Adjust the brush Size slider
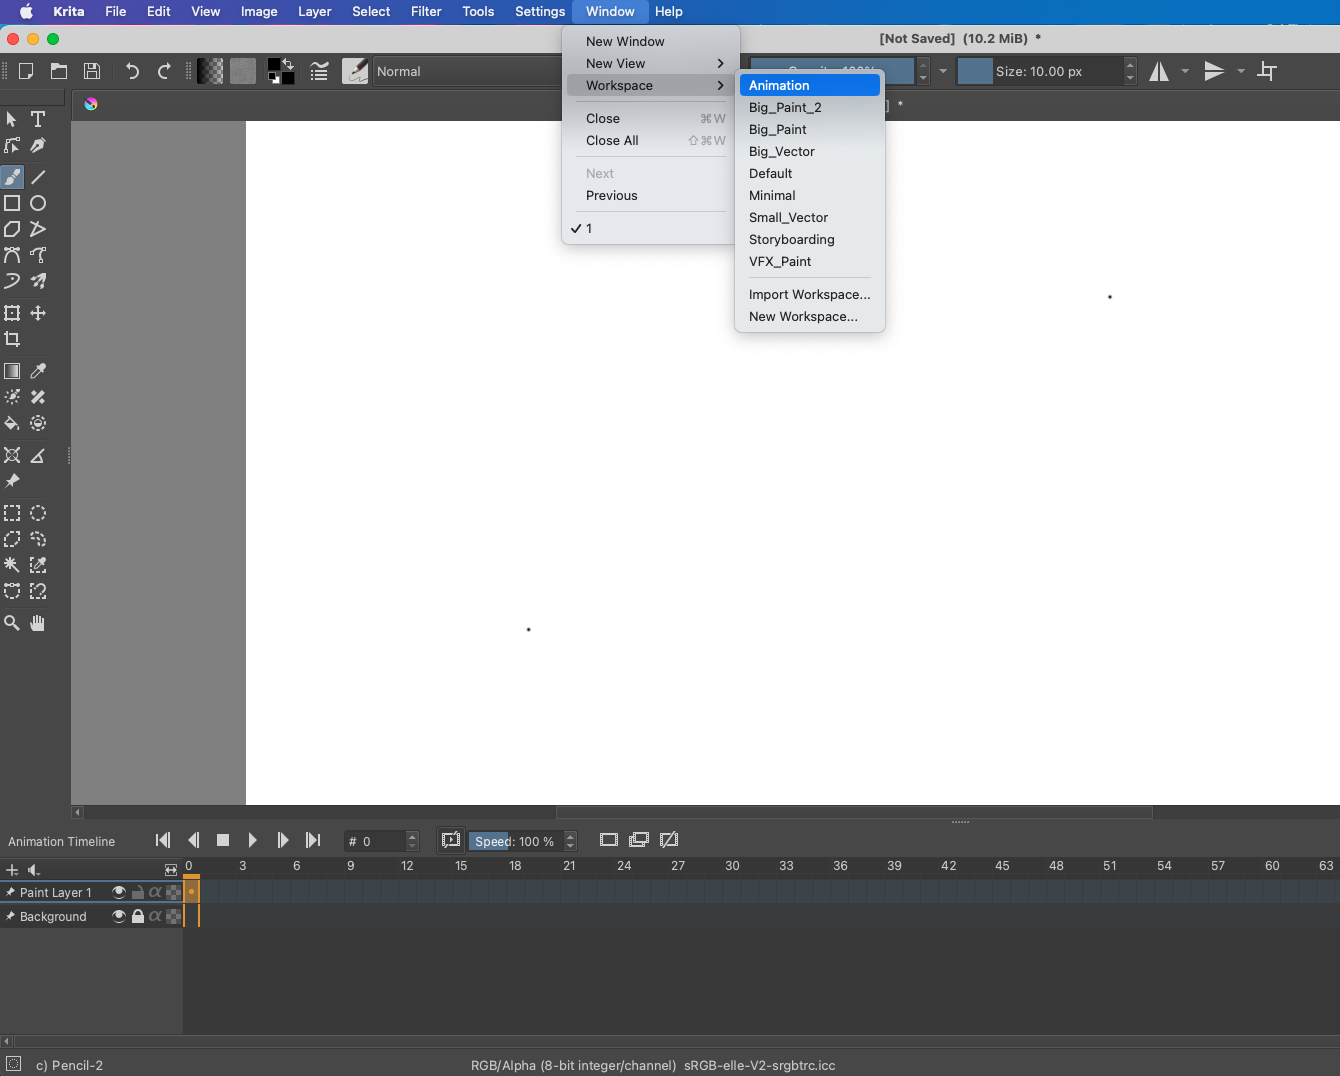 pyautogui.click(x=1040, y=71)
